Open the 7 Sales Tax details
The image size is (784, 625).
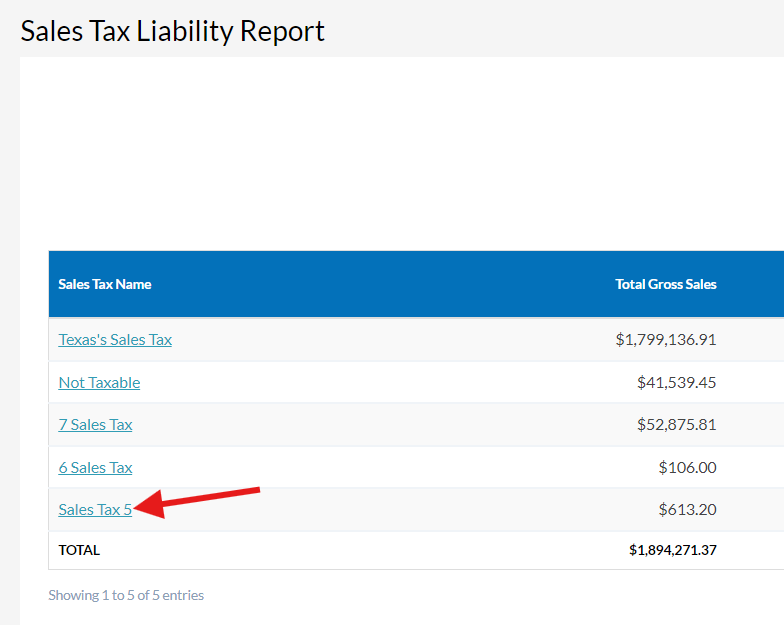pos(95,425)
